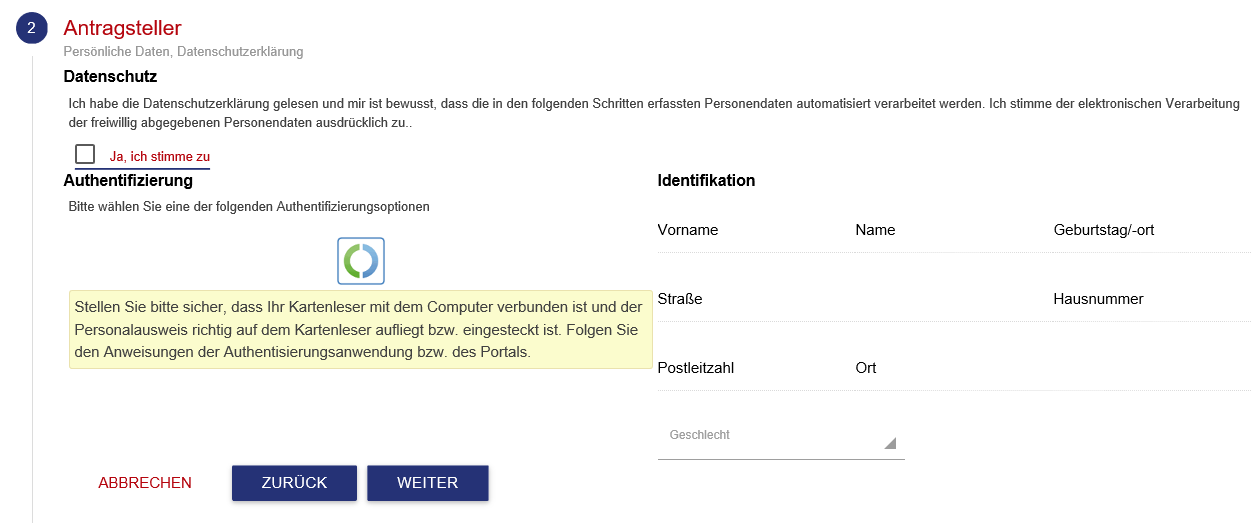The image size is (1255, 530).
Task: Click the step 2 number circle
Action: tap(31, 28)
